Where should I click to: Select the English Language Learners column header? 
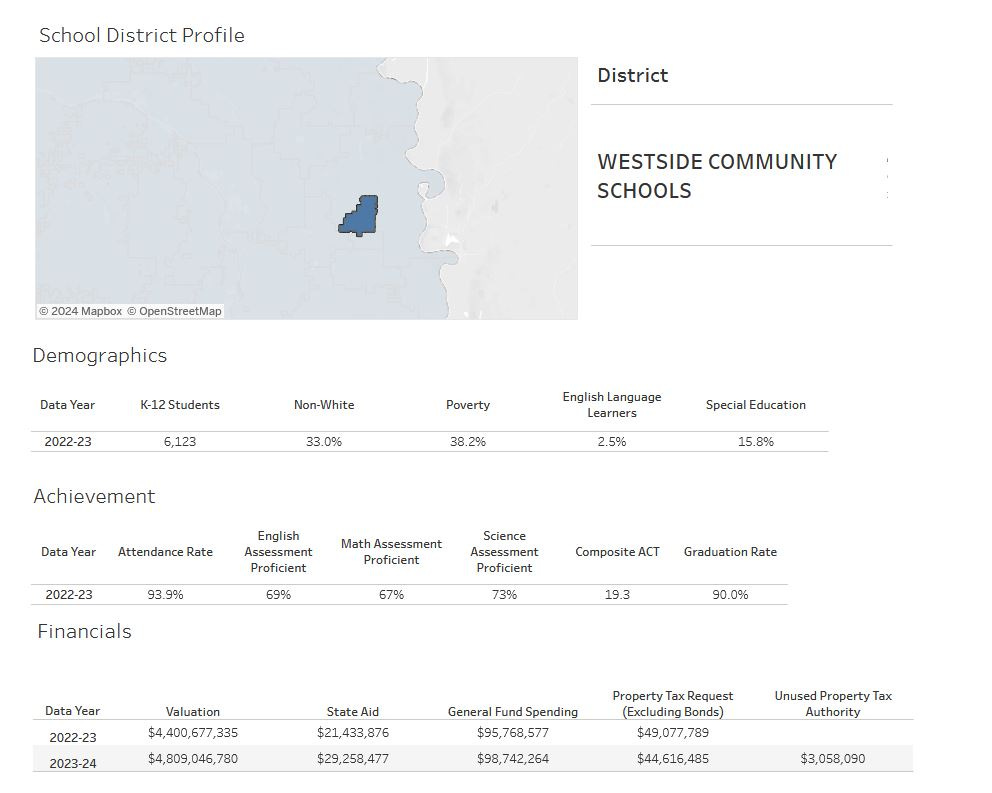tap(612, 405)
